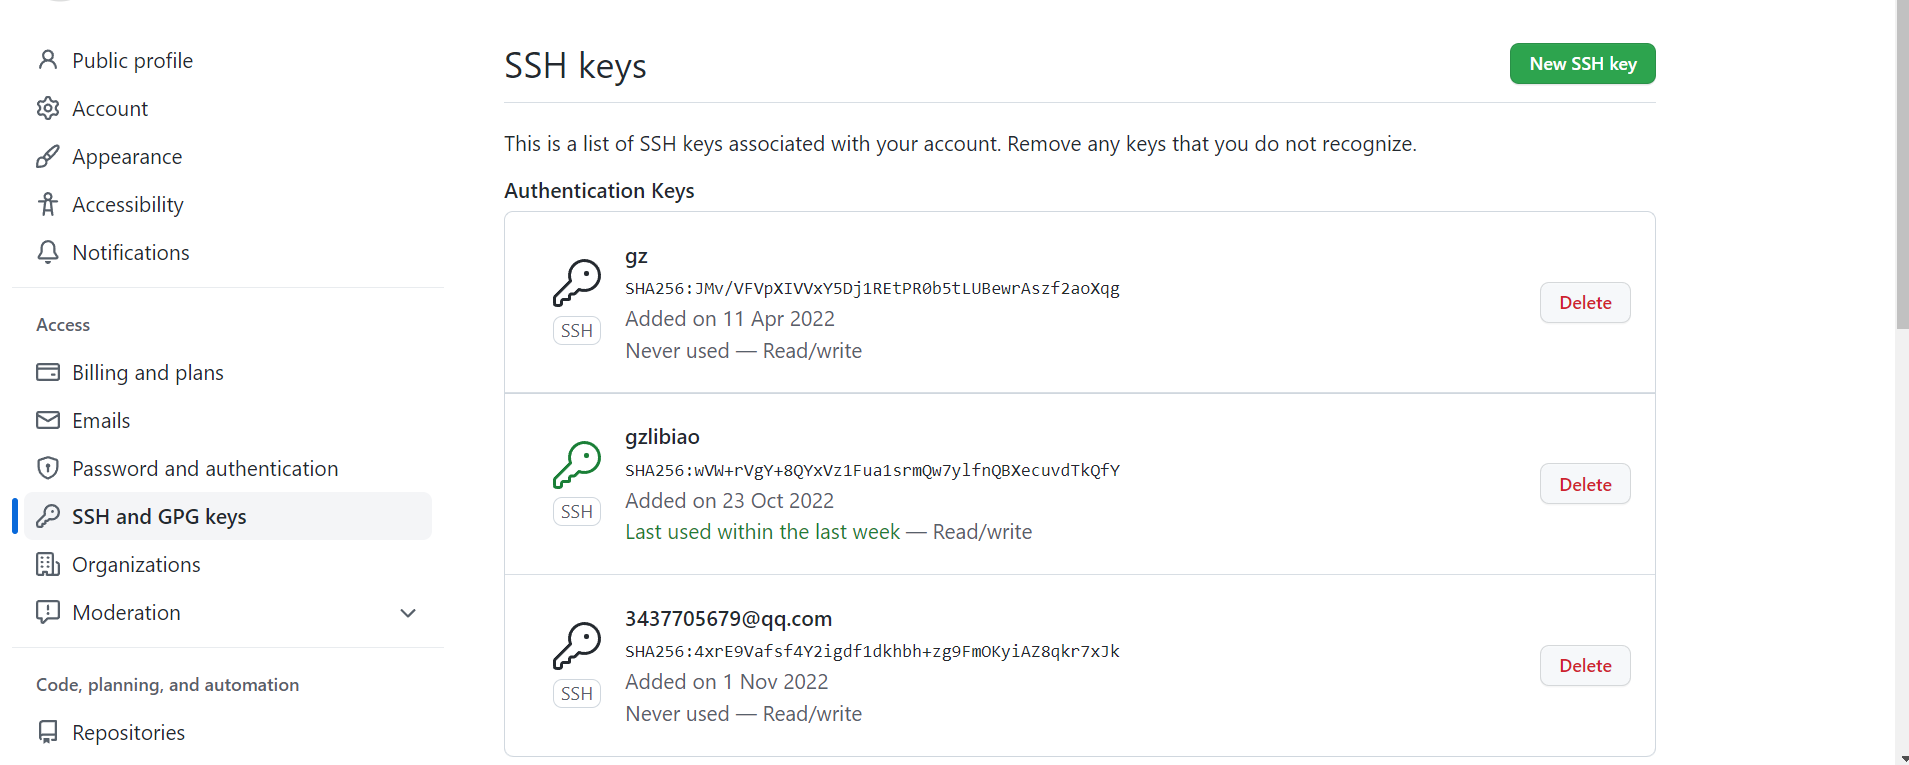Image resolution: width=1909 pixels, height=765 pixels.
Task: Open SSH and GPG keys settings
Action: 159,516
